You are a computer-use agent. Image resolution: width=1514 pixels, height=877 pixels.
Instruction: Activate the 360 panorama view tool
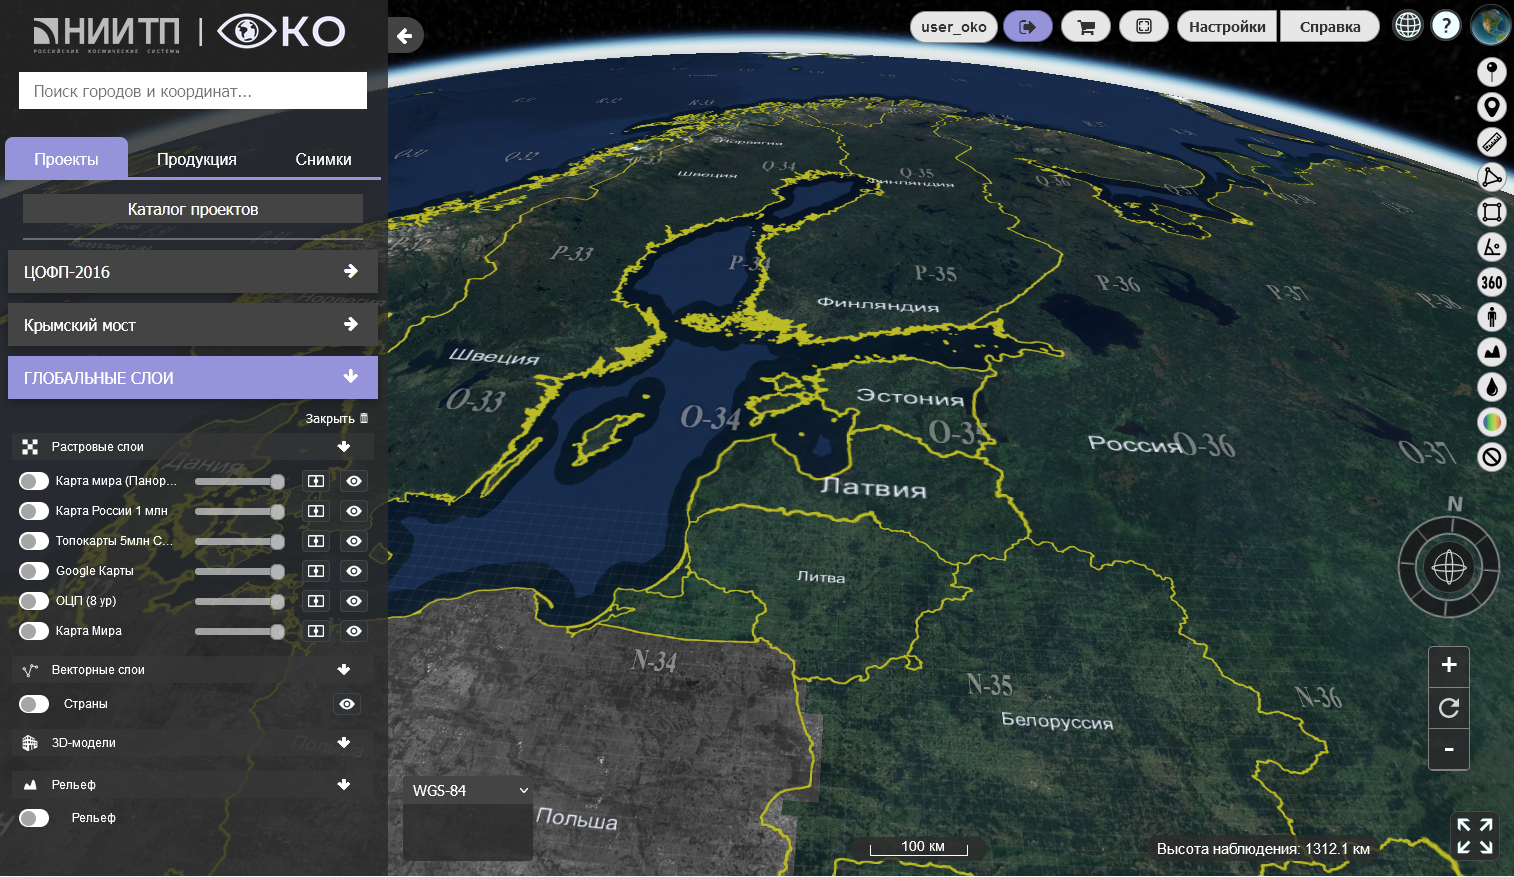(1491, 282)
